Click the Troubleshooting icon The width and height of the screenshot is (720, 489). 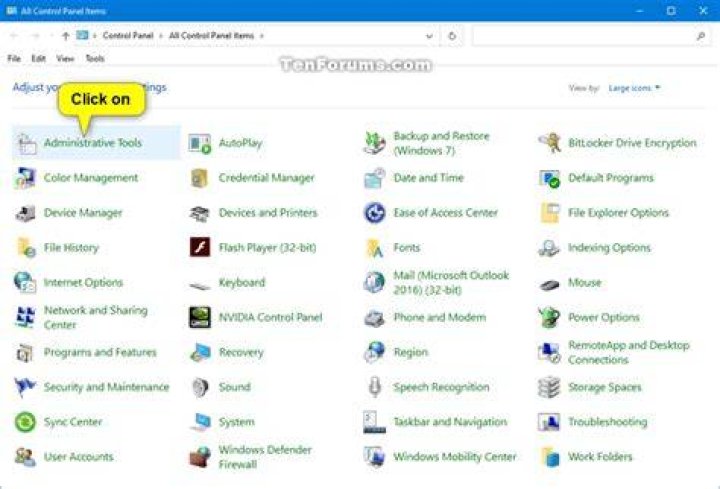549,422
